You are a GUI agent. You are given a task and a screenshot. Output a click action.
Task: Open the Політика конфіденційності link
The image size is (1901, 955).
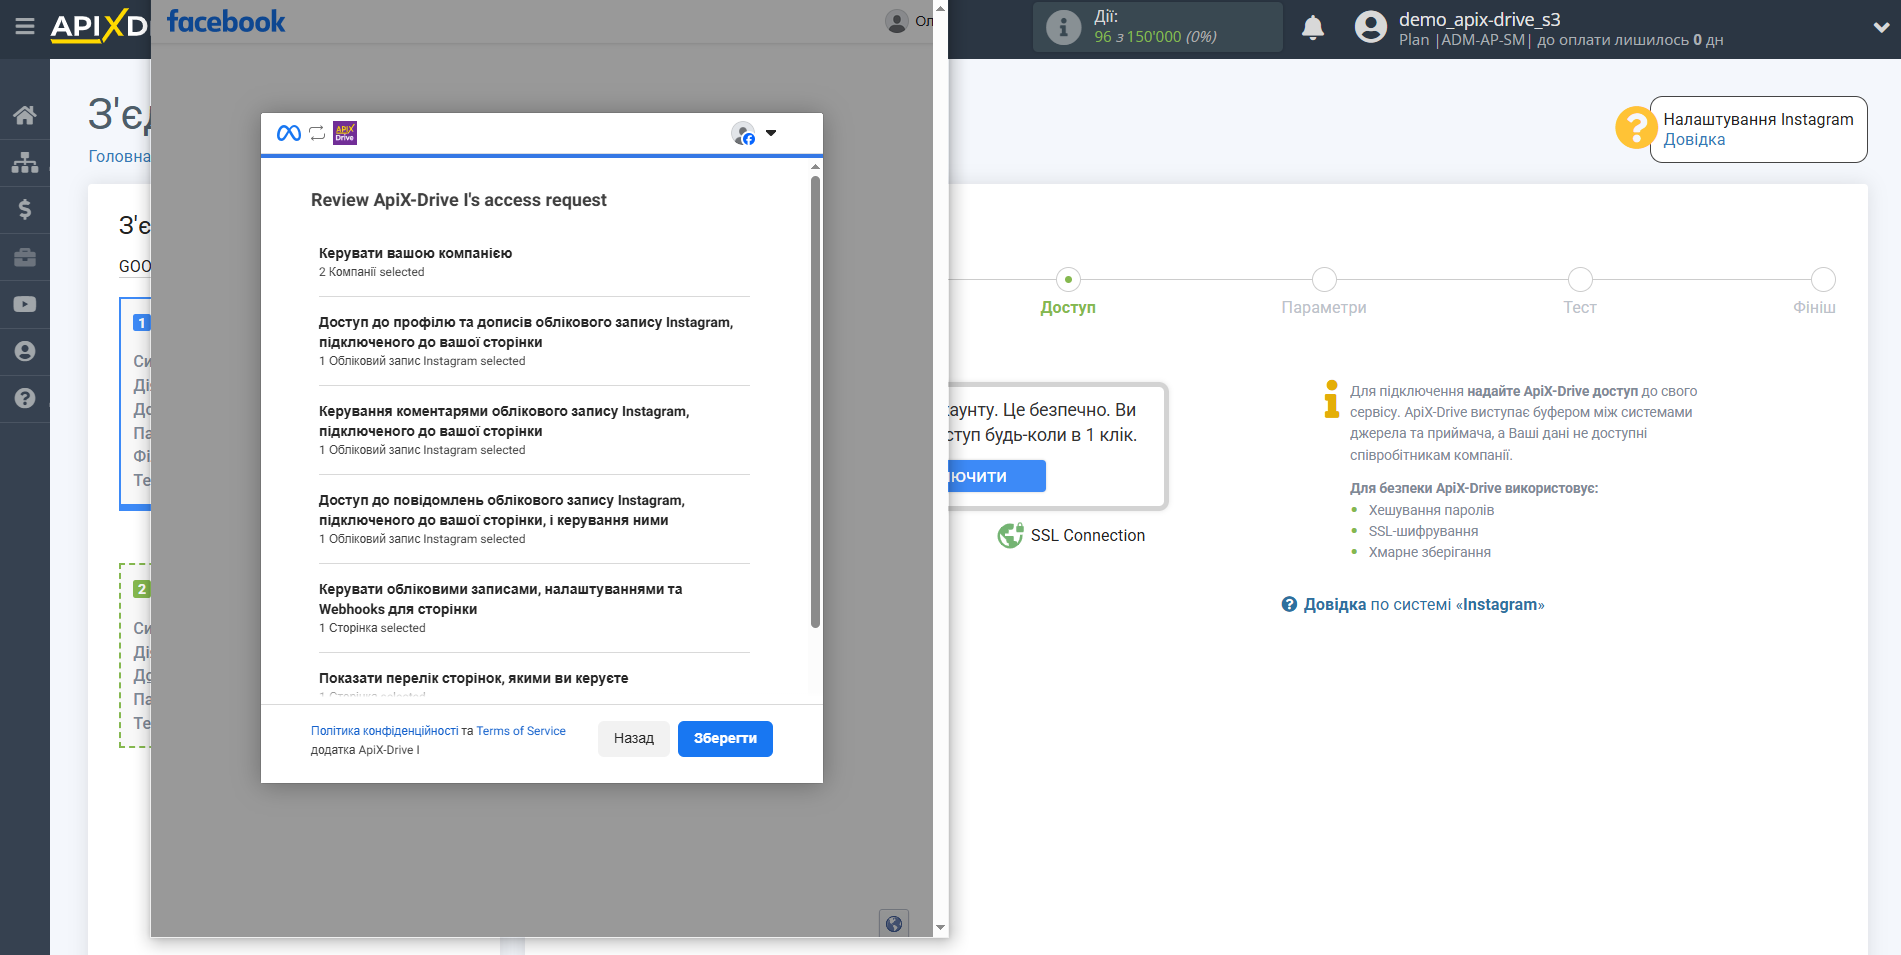click(x=384, y=731)
